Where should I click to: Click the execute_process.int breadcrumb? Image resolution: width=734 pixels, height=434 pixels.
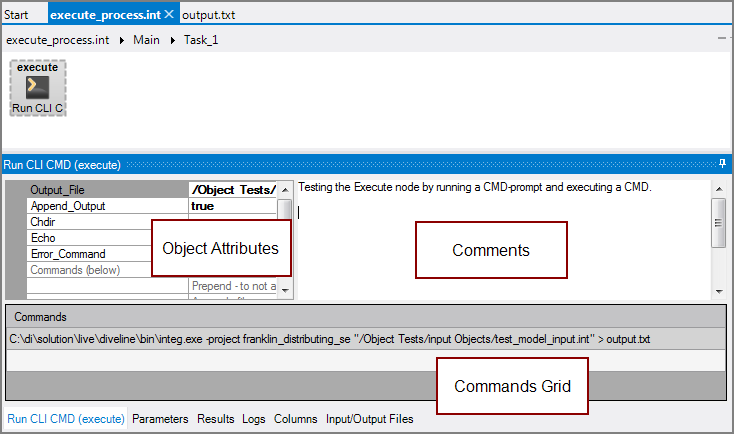[x=58, y=40]
